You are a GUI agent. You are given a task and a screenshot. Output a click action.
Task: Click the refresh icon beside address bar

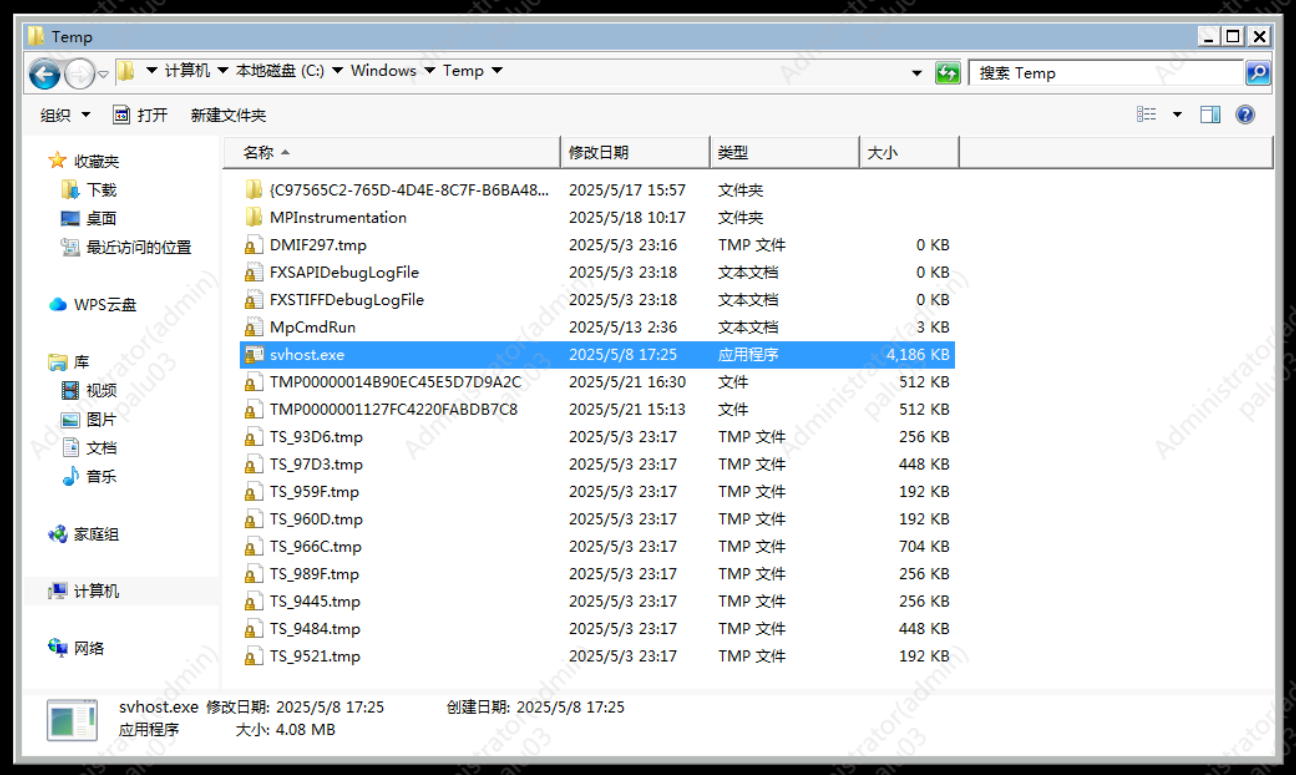pos(947,73)
